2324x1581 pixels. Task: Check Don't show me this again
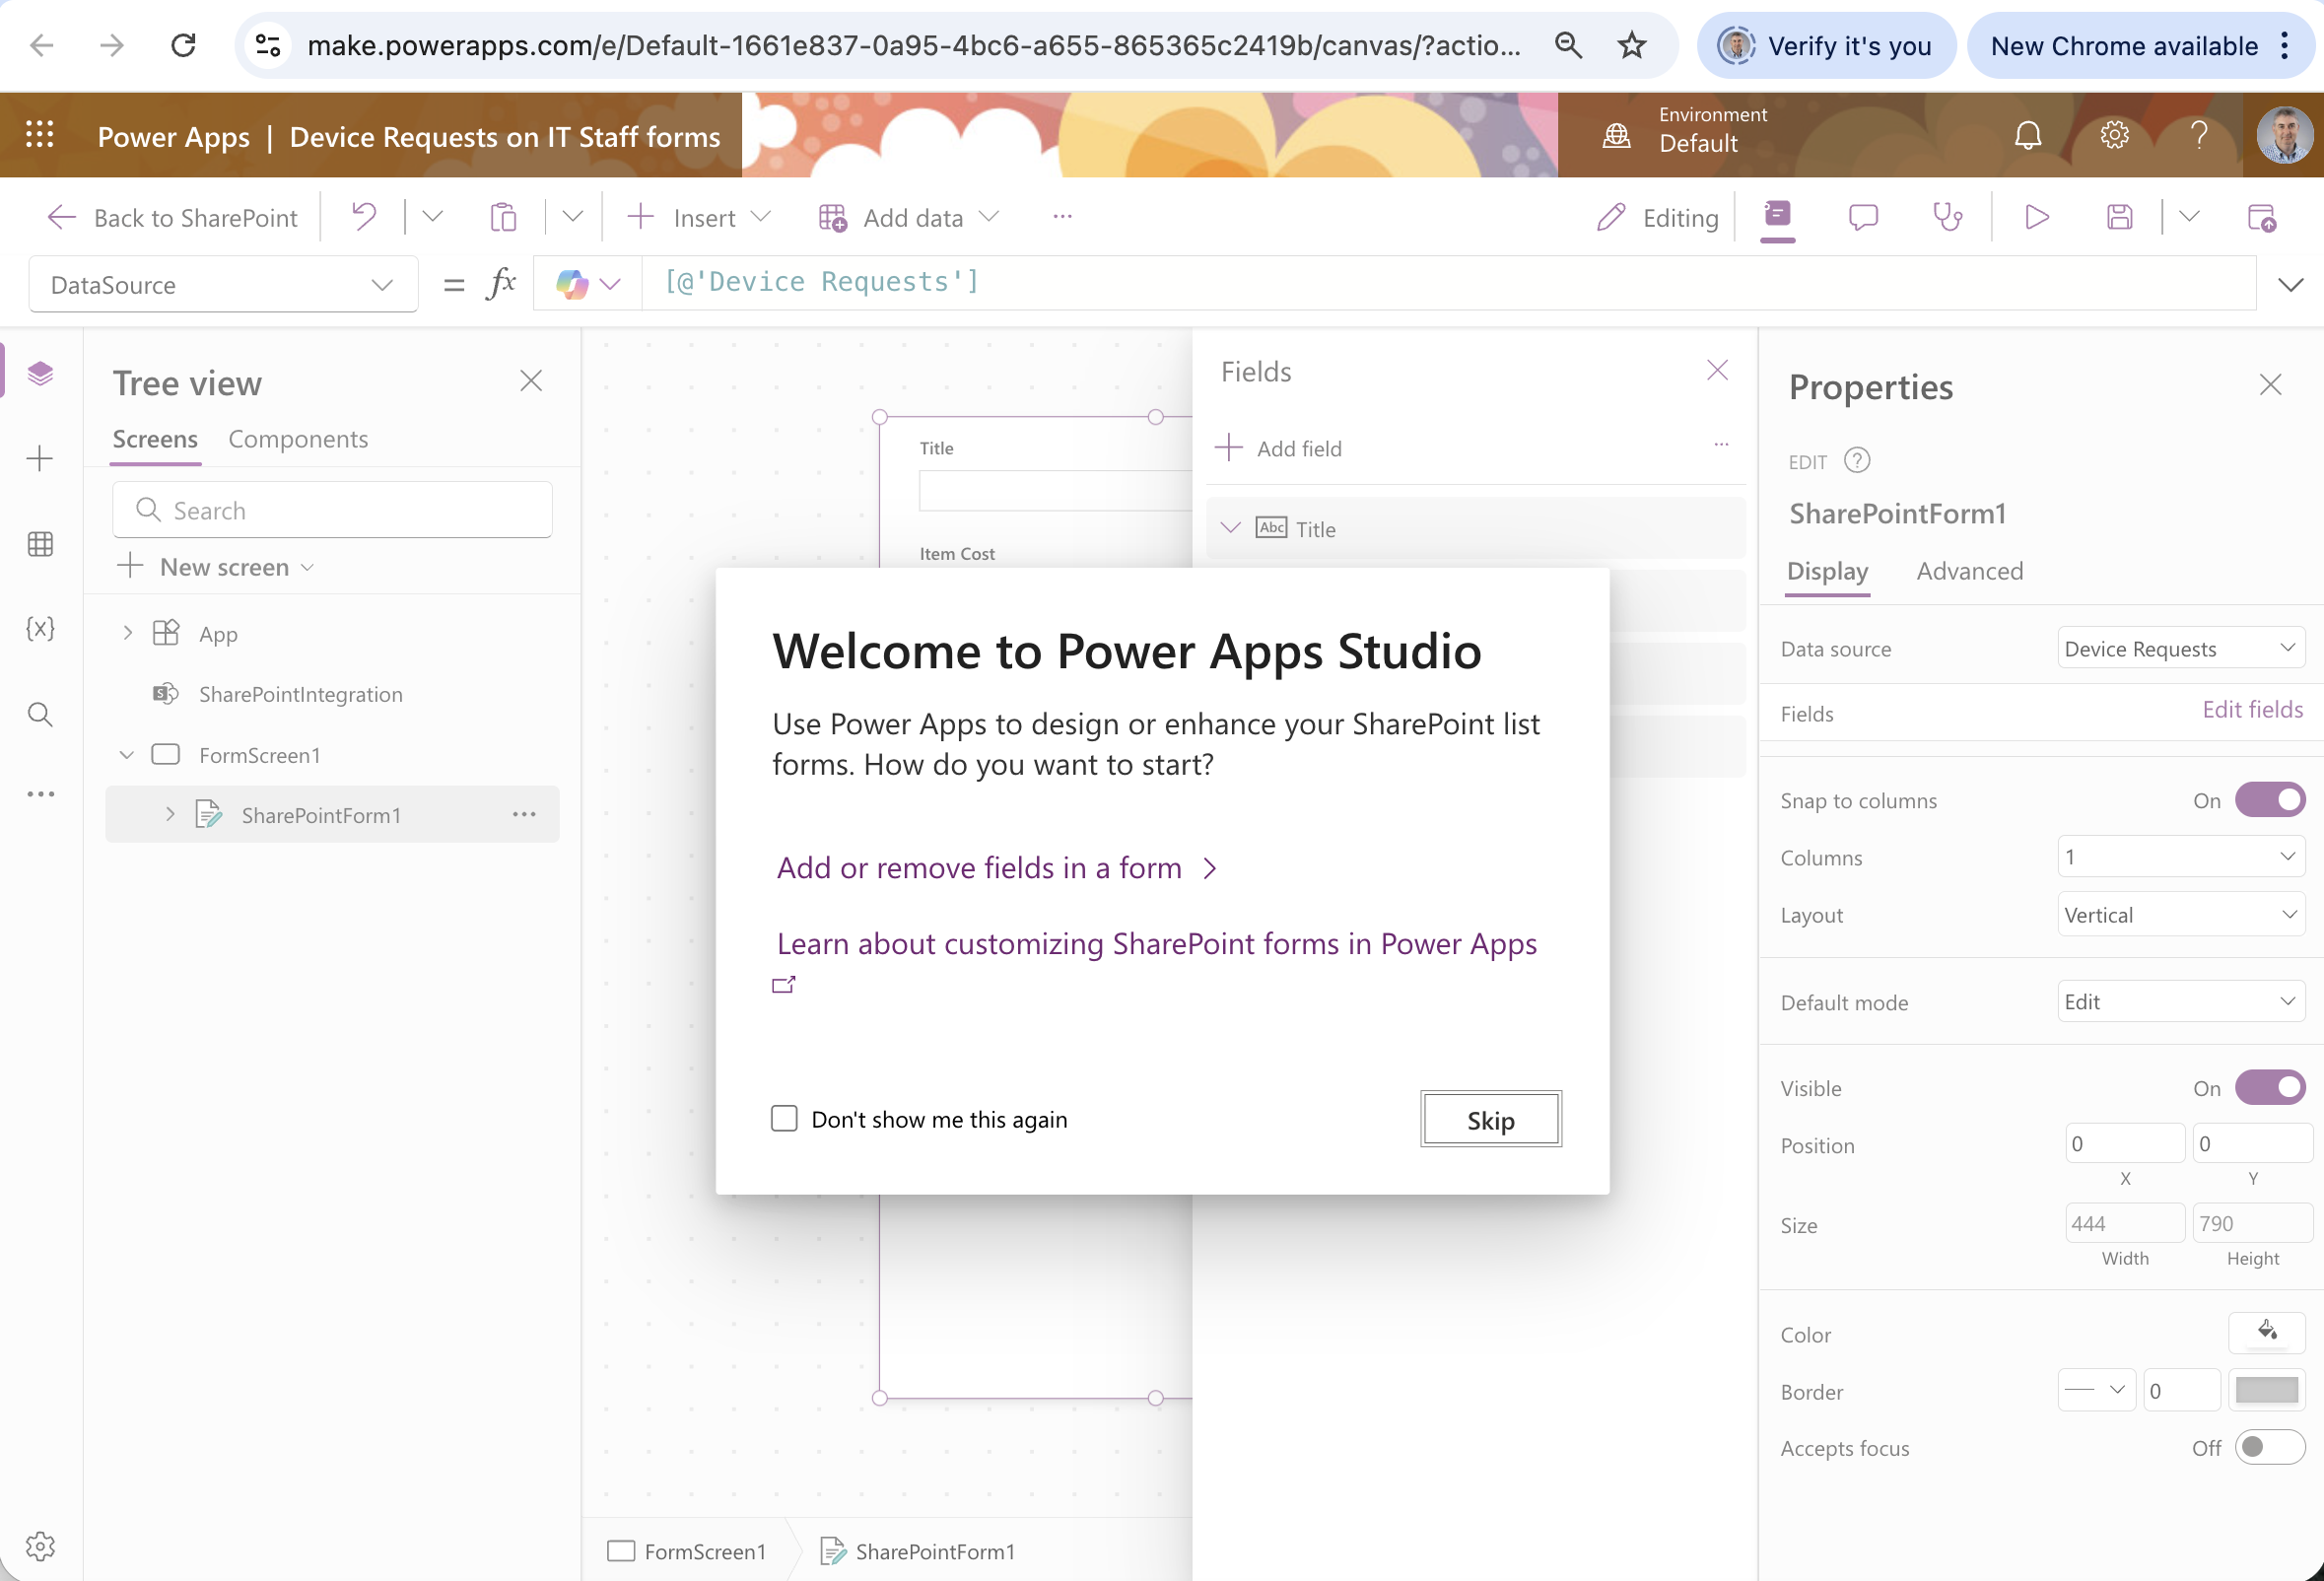[x=784, y=1118]
